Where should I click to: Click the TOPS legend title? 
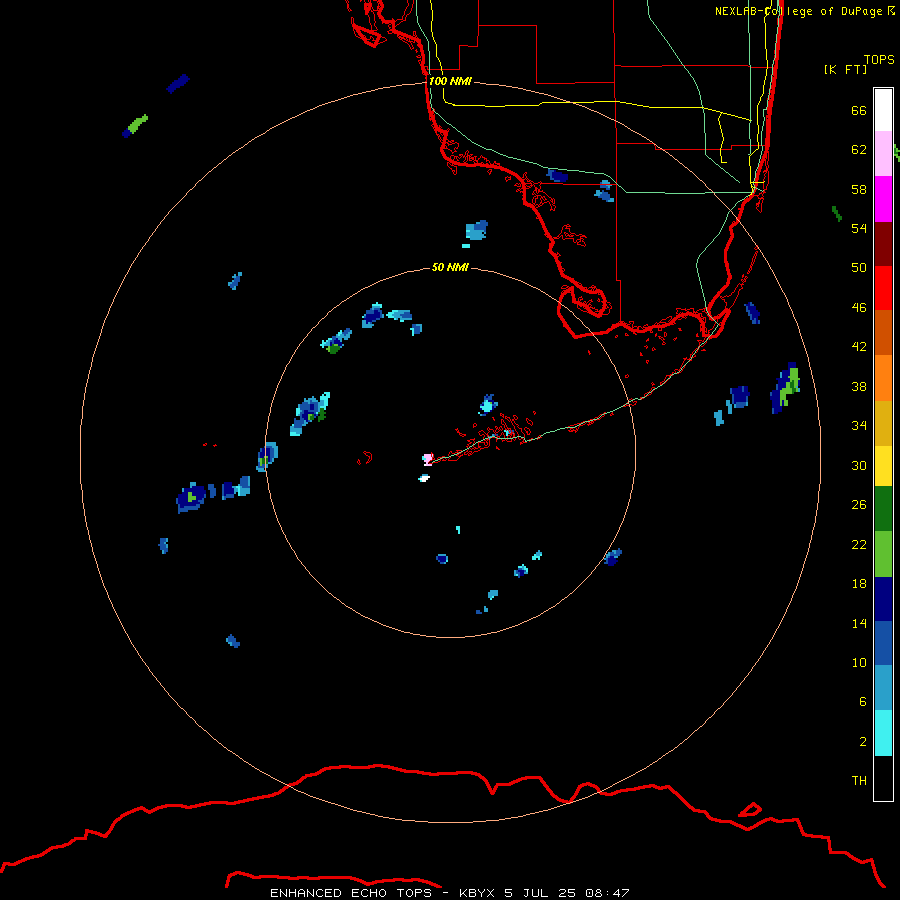tap(879, 59)
